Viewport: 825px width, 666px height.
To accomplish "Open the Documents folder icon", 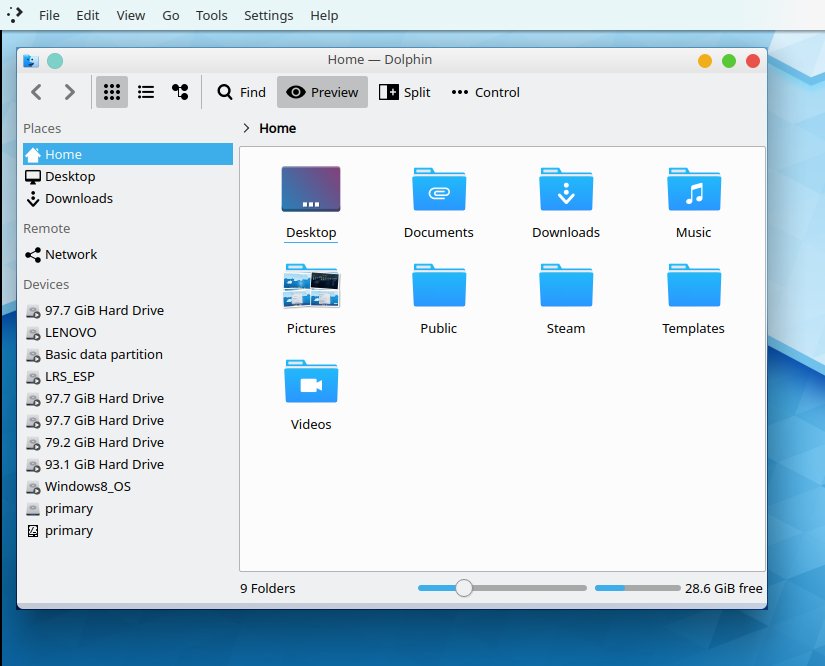I will tap(438, 189).
